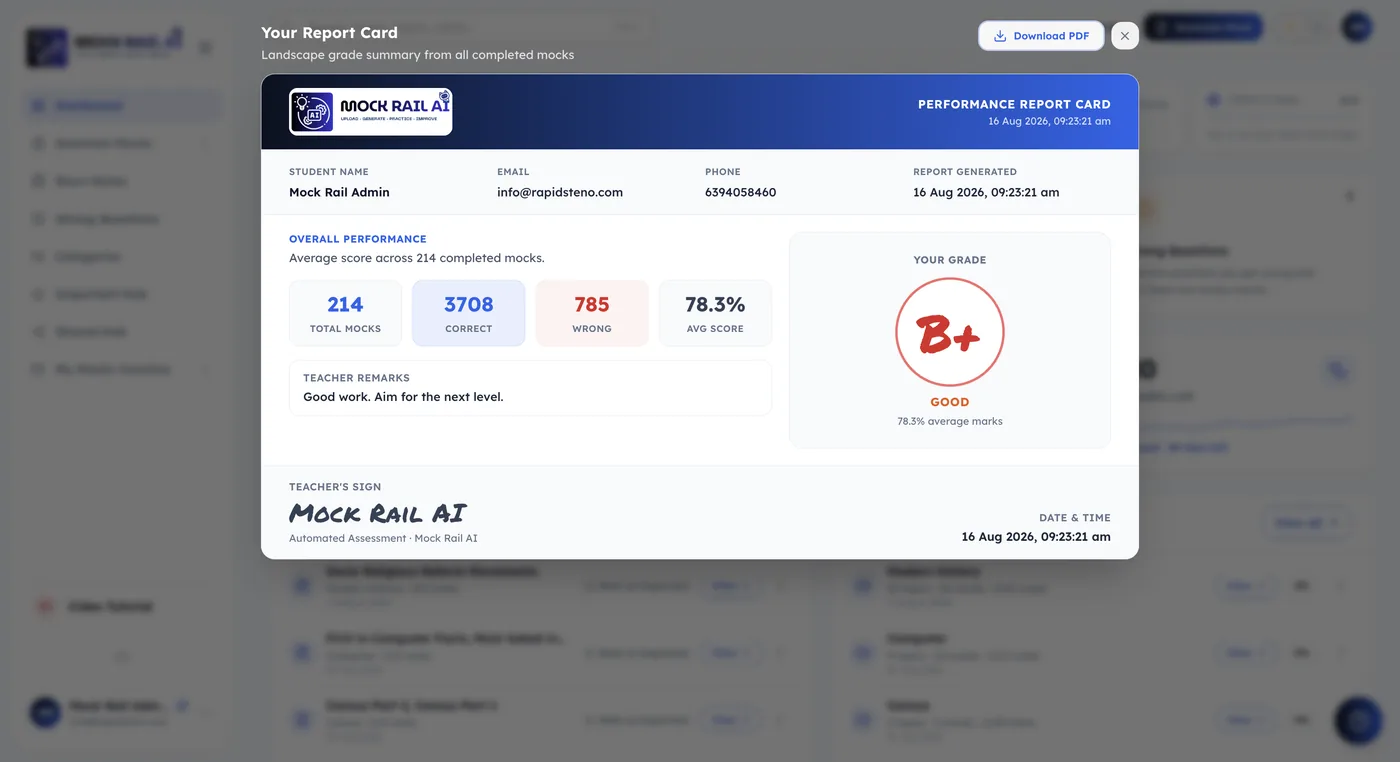Click the Mock Rail AI teacher signature
The width and height of the screenshot is (1400, 762).
coord(378,514)
